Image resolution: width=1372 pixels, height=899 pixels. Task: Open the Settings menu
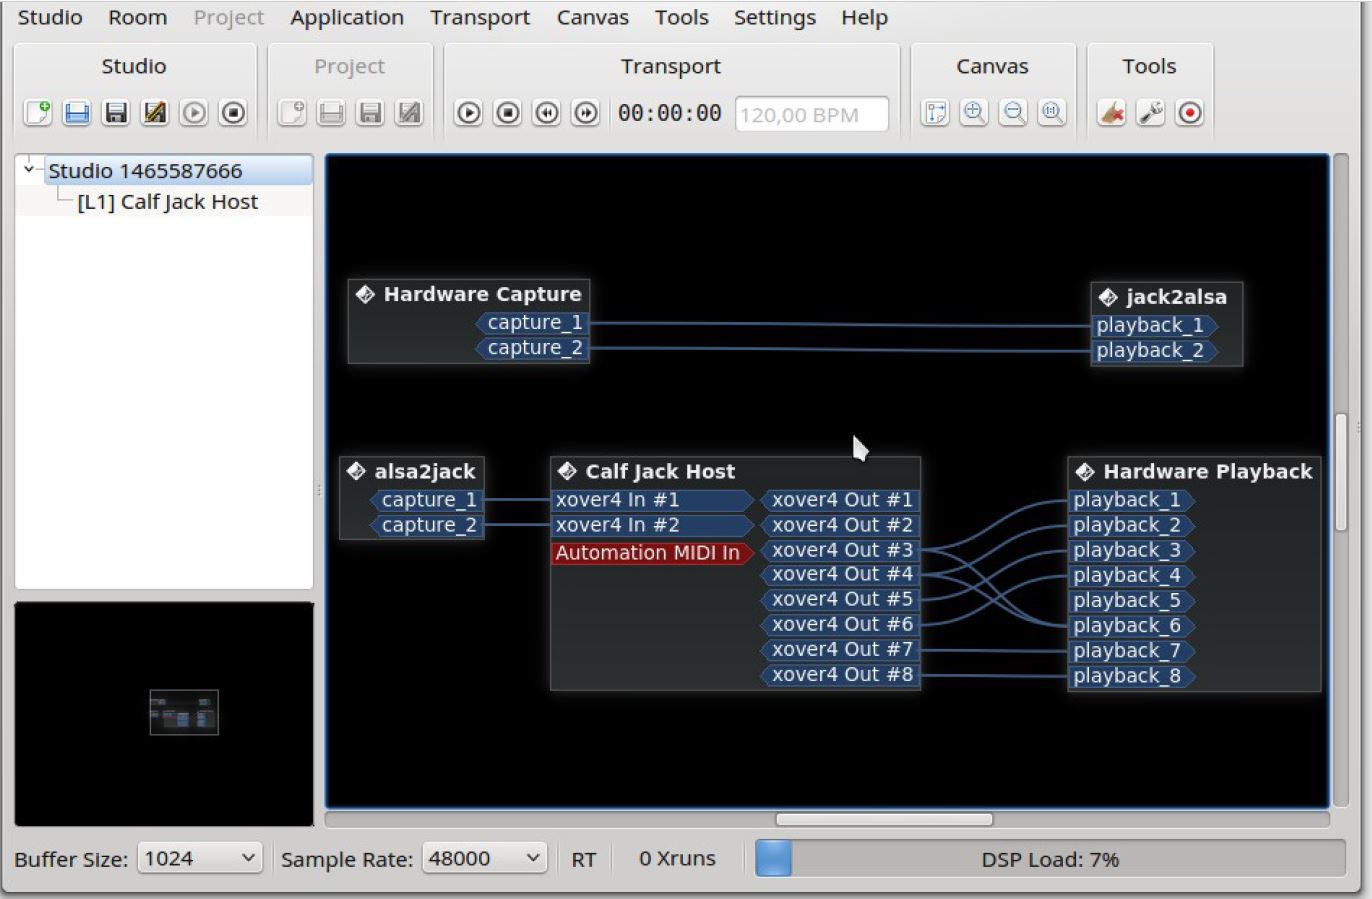775,17
